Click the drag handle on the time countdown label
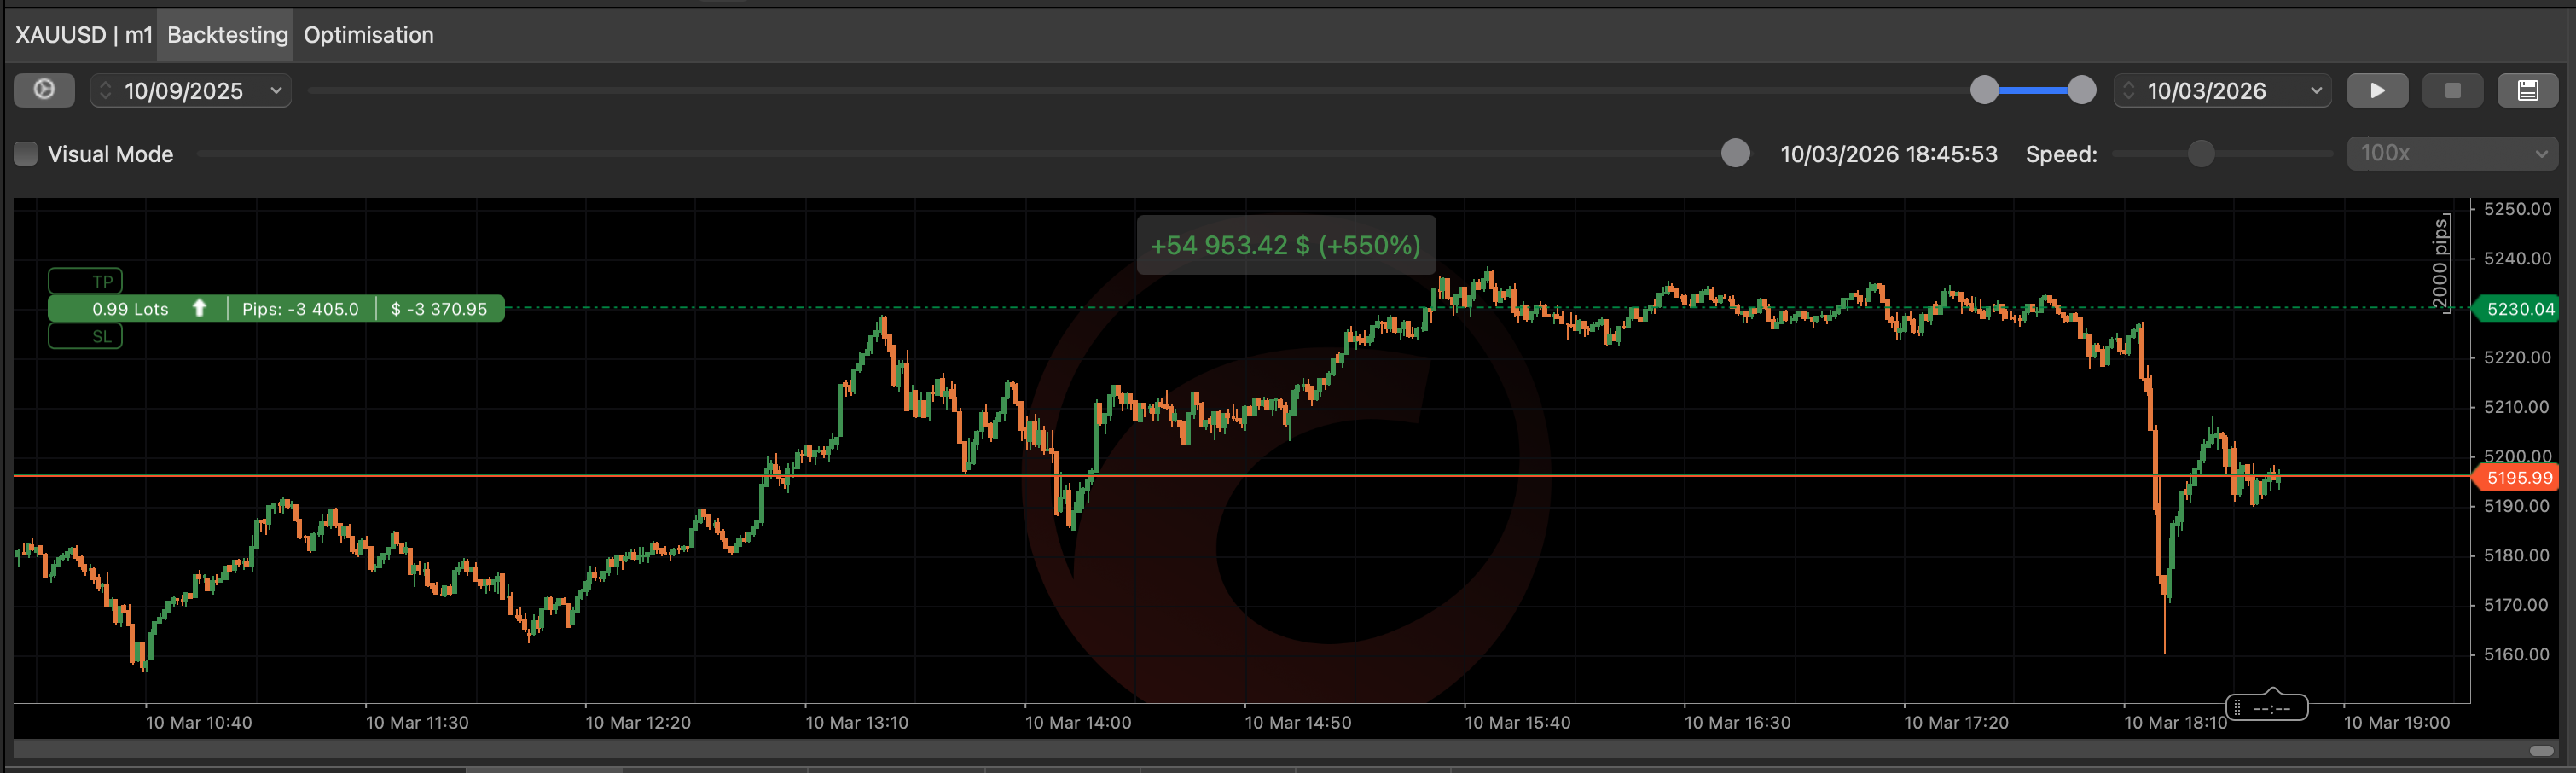The image size is (2576, 773). (2237, 708)
